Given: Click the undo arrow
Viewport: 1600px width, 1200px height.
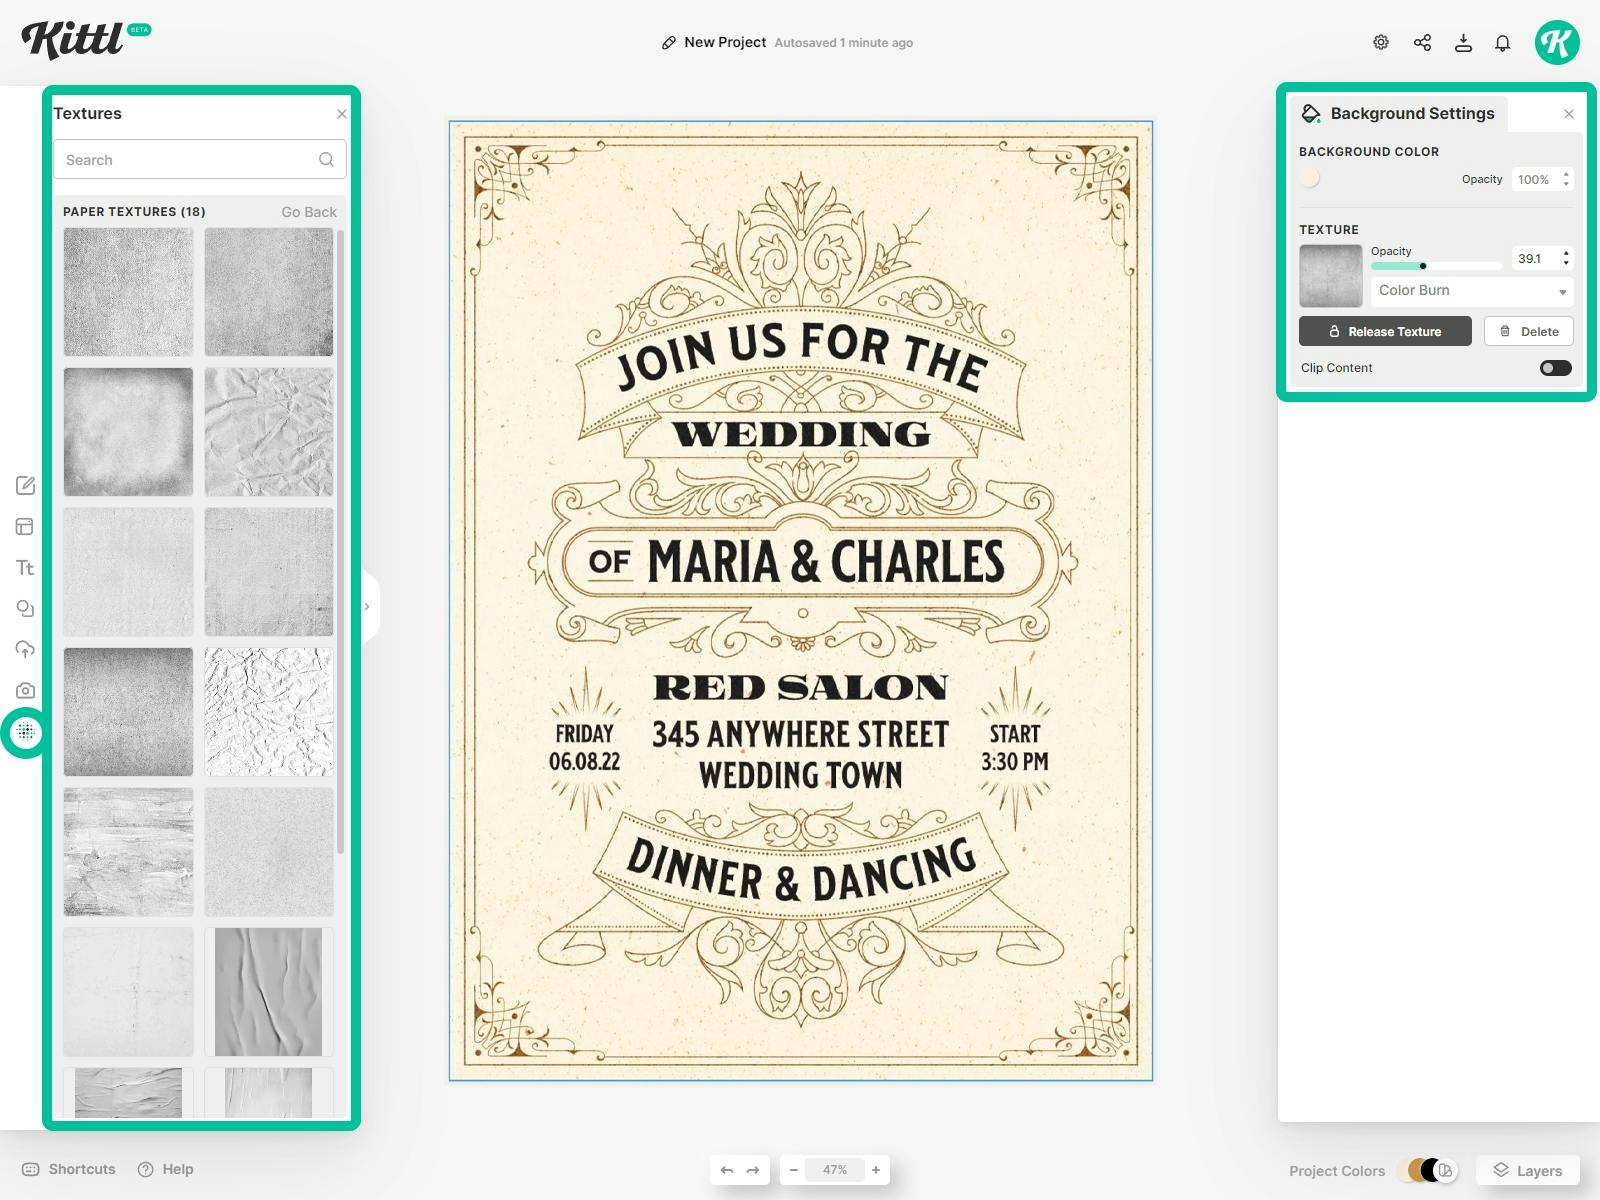Looking at the screenshot, I should (727, 1170).
